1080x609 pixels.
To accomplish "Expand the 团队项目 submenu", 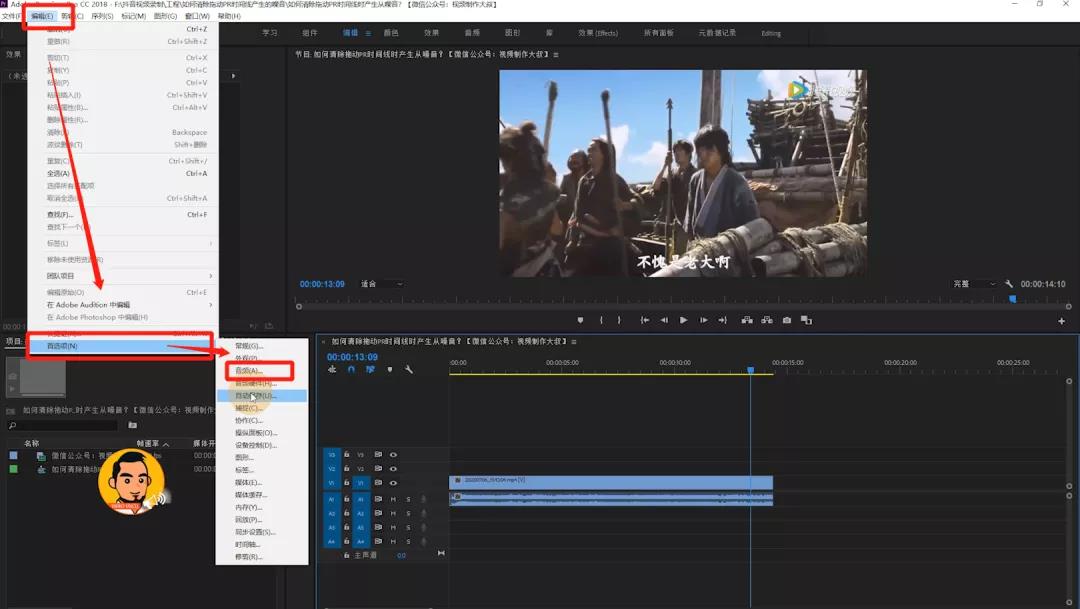I will (129, 276).
